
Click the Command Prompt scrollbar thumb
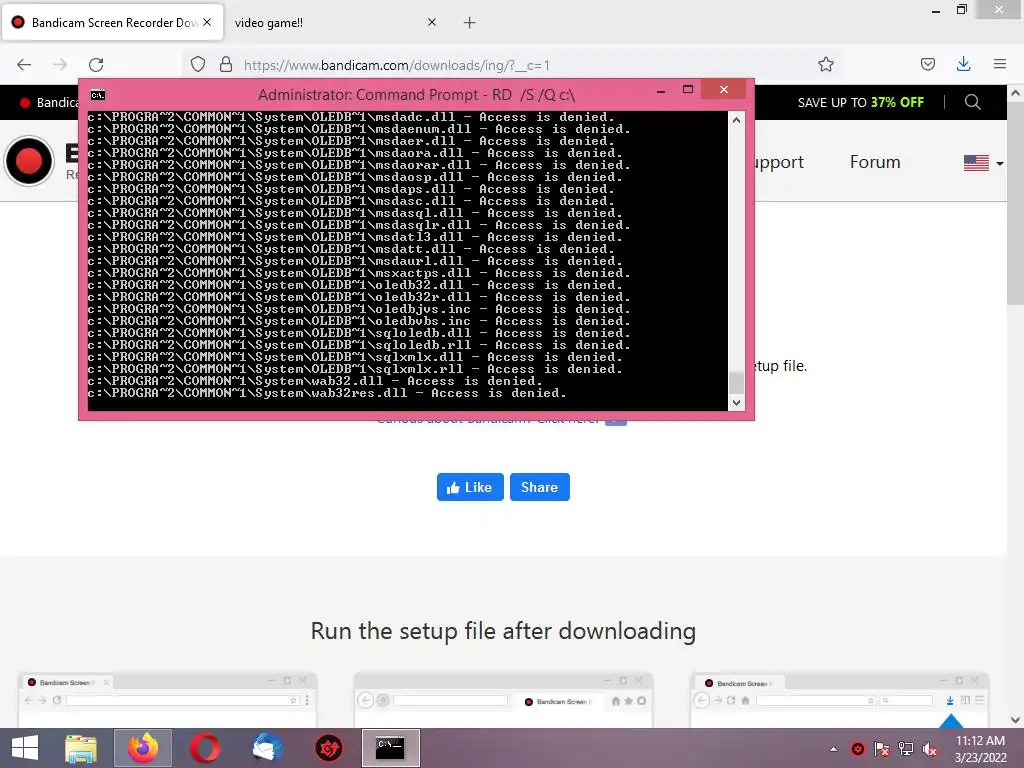736,383
